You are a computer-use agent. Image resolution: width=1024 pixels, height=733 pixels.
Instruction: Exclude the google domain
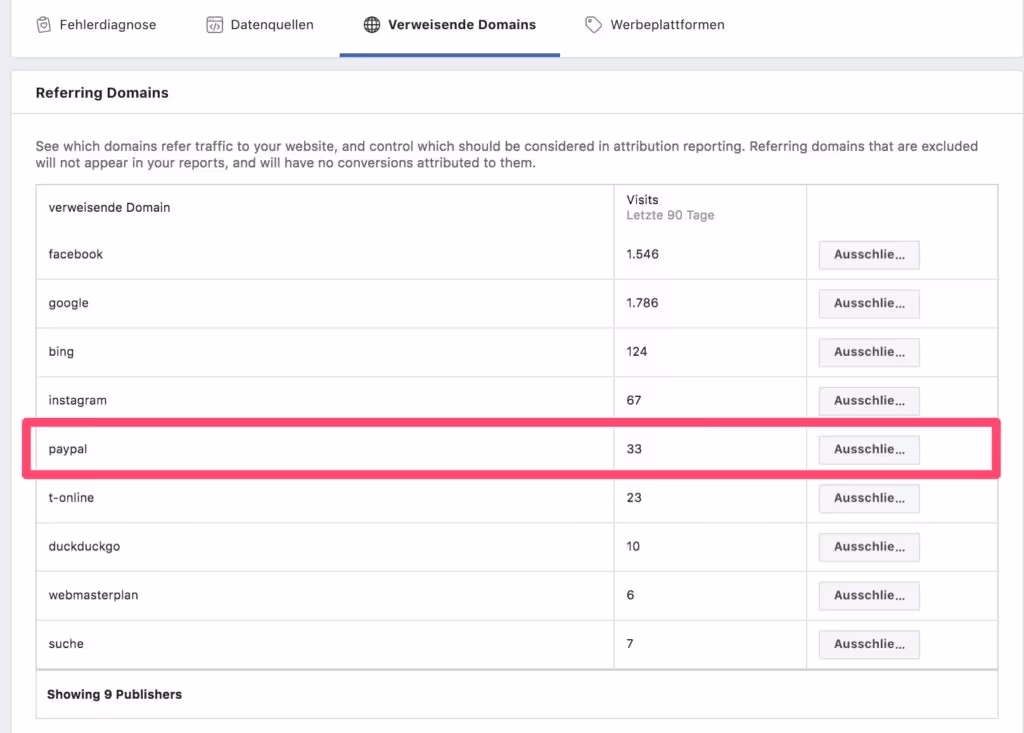(869, 303)
